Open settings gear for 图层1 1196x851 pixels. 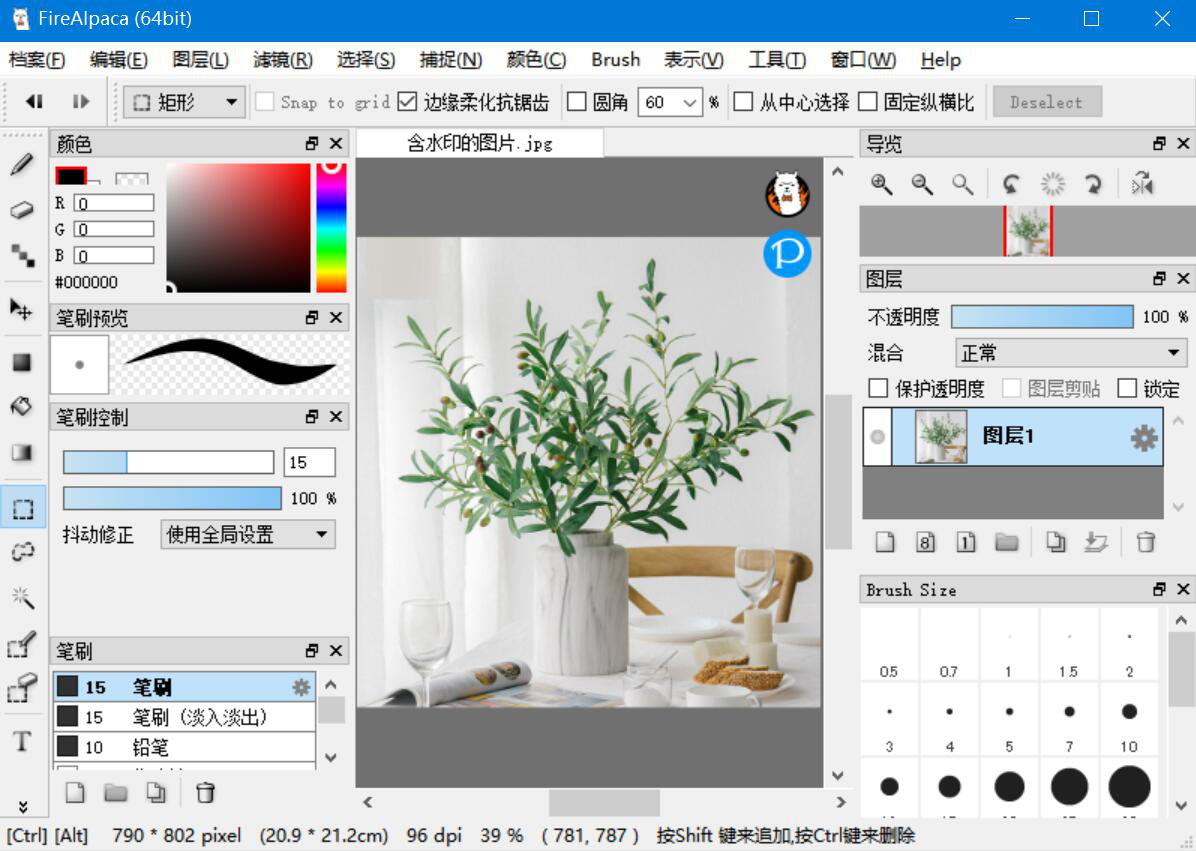pyautogui.click(x=1143, y=437)
